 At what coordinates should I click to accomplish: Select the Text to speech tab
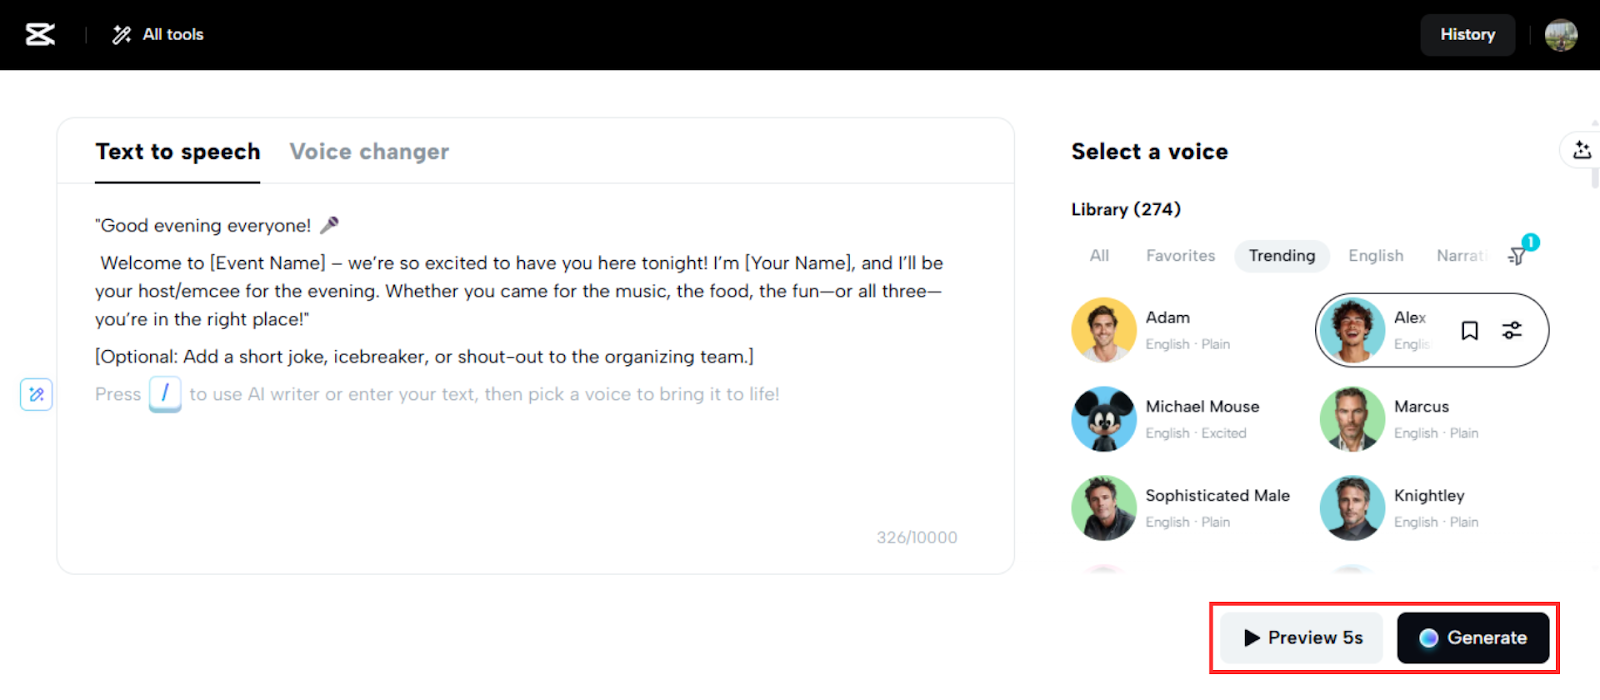[x=178, y=152]
